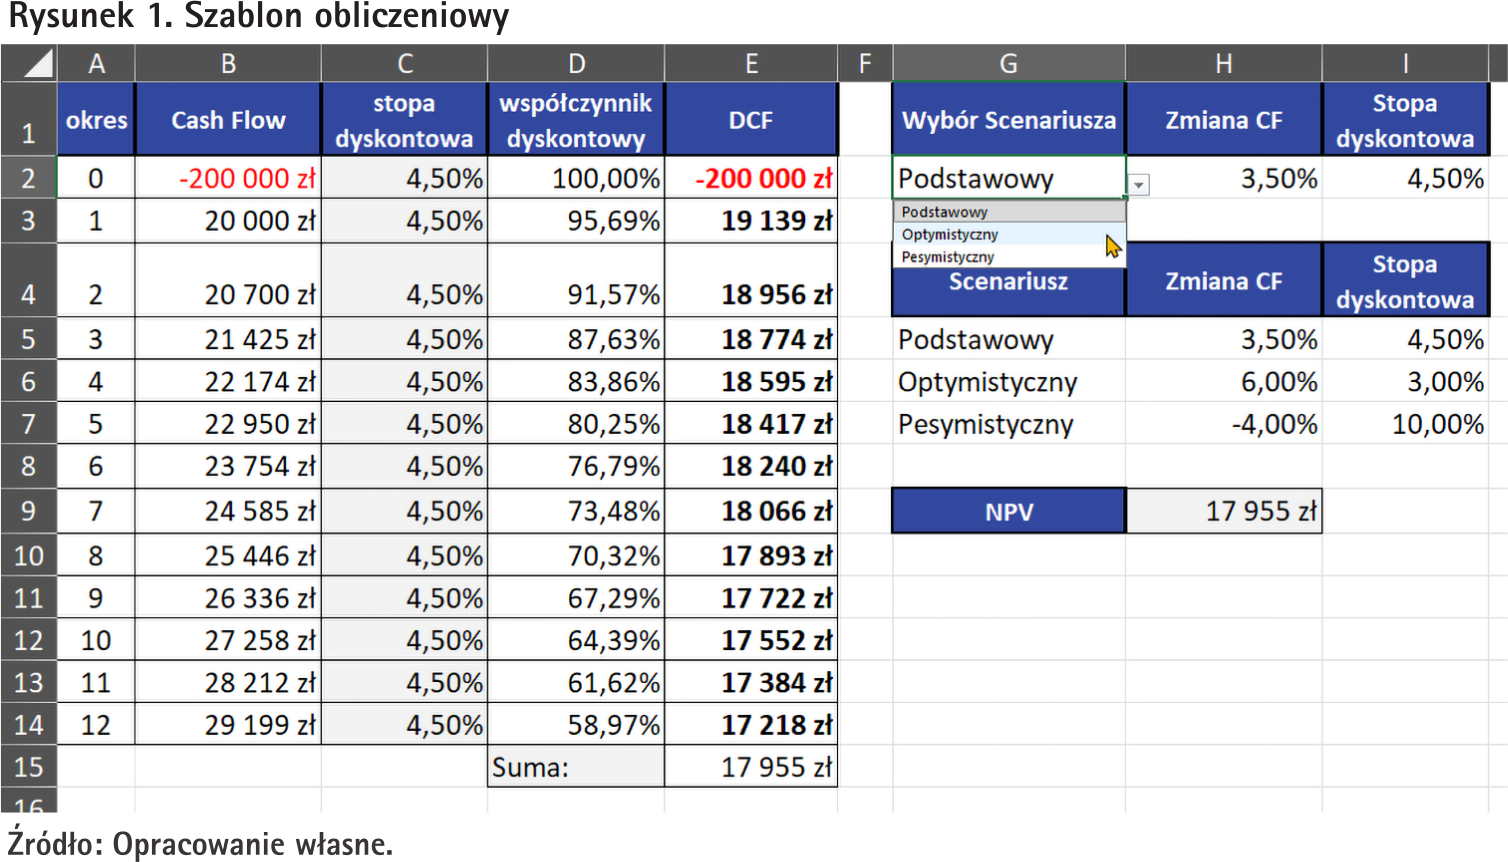The width and height of the screenshot is (1508, 862).
Task: Click the select-all corner triangle
Action: click(x=37, y=65)
